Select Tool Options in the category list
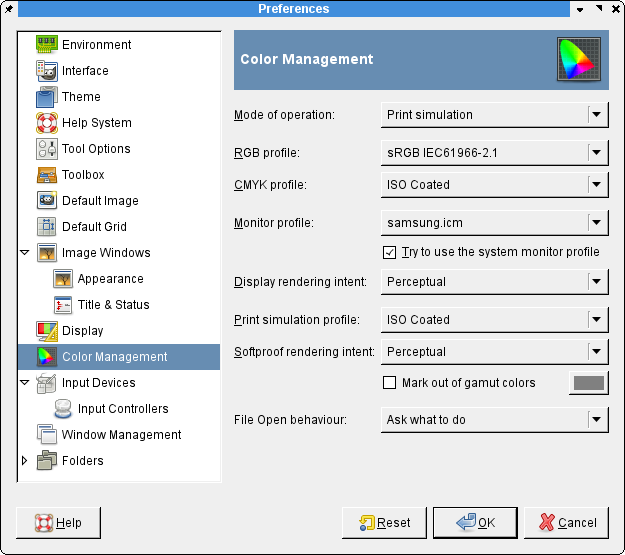 point(96,149)
